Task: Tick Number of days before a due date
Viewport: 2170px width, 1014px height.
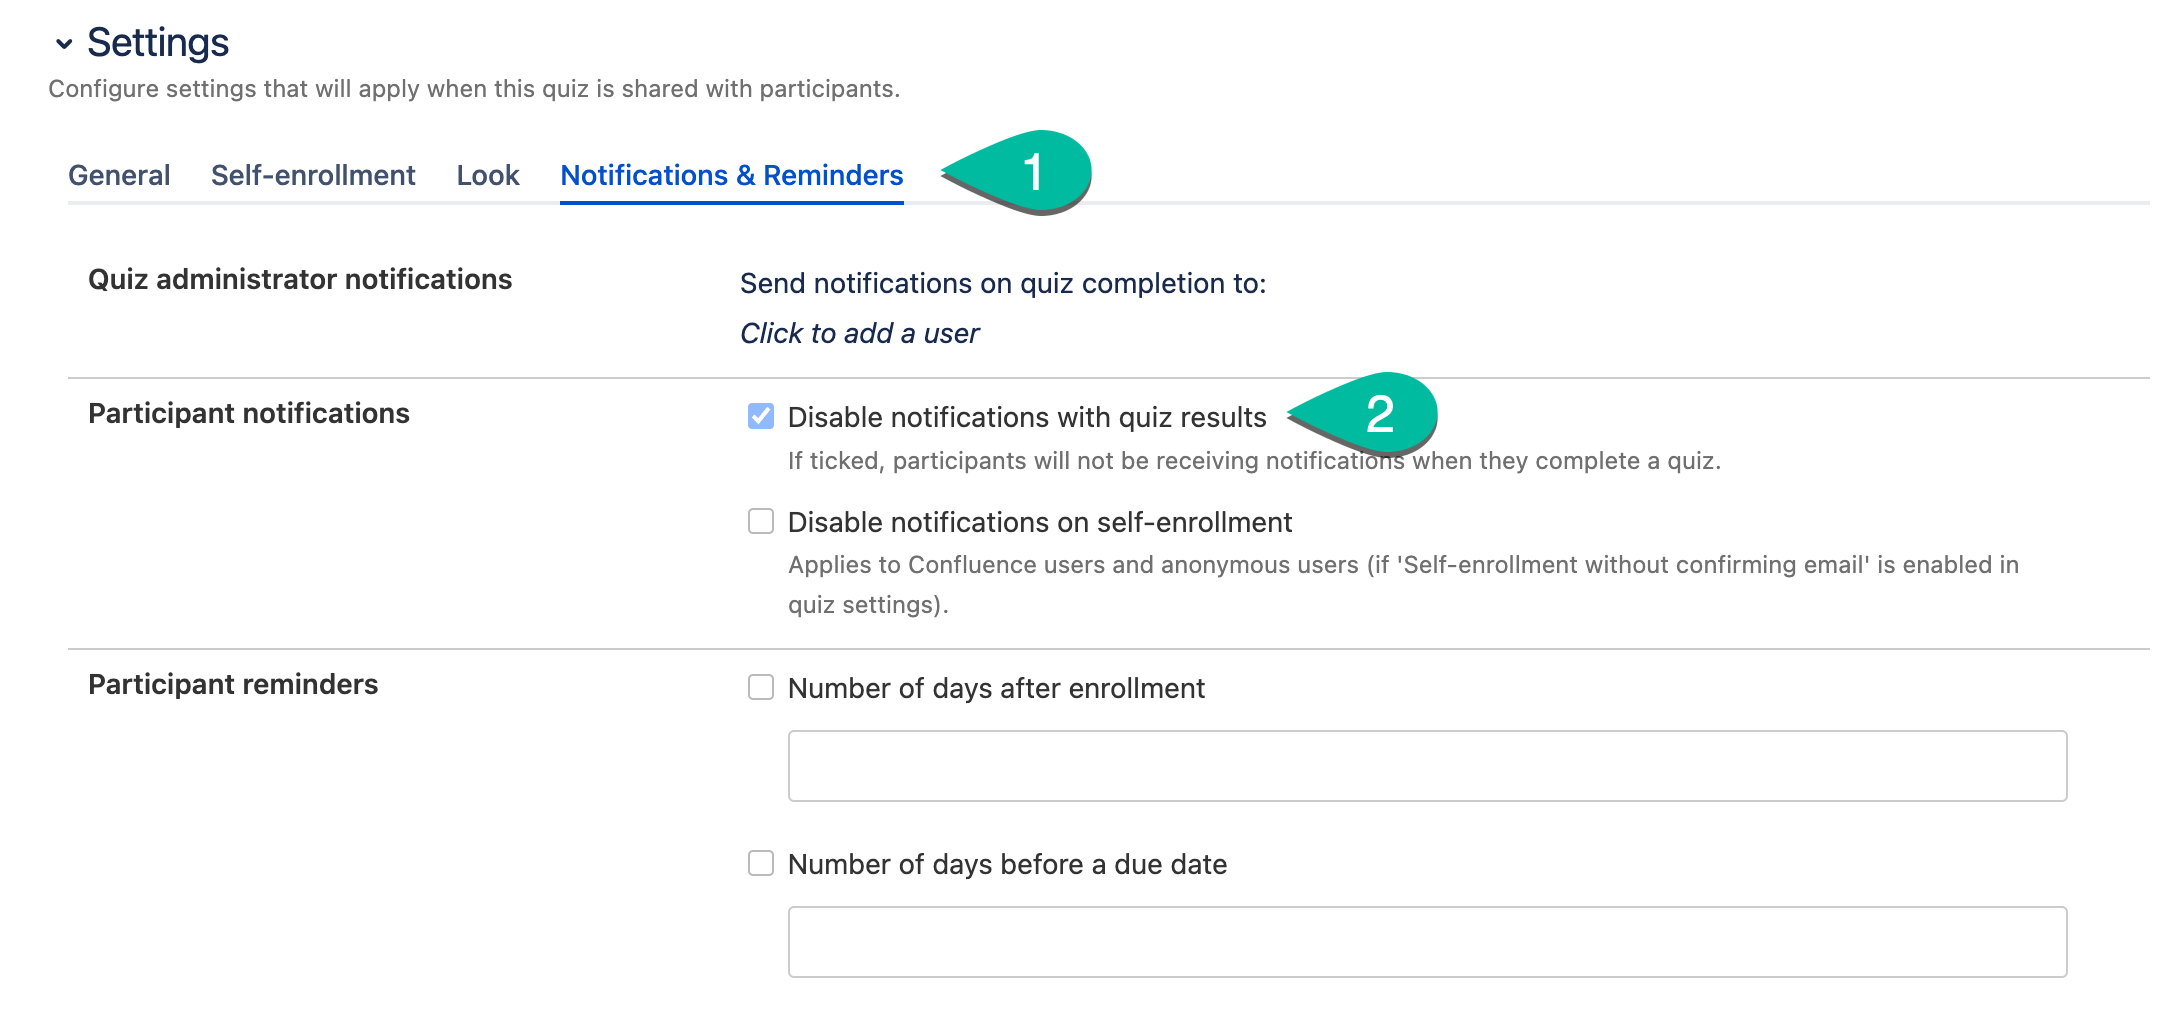Action: point(761,863)
